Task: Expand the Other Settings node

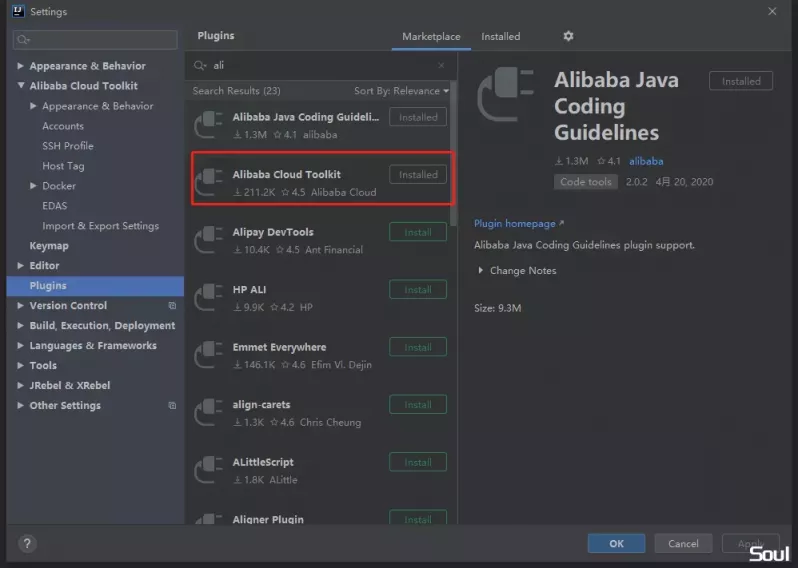Action: [x=20, y=406]
